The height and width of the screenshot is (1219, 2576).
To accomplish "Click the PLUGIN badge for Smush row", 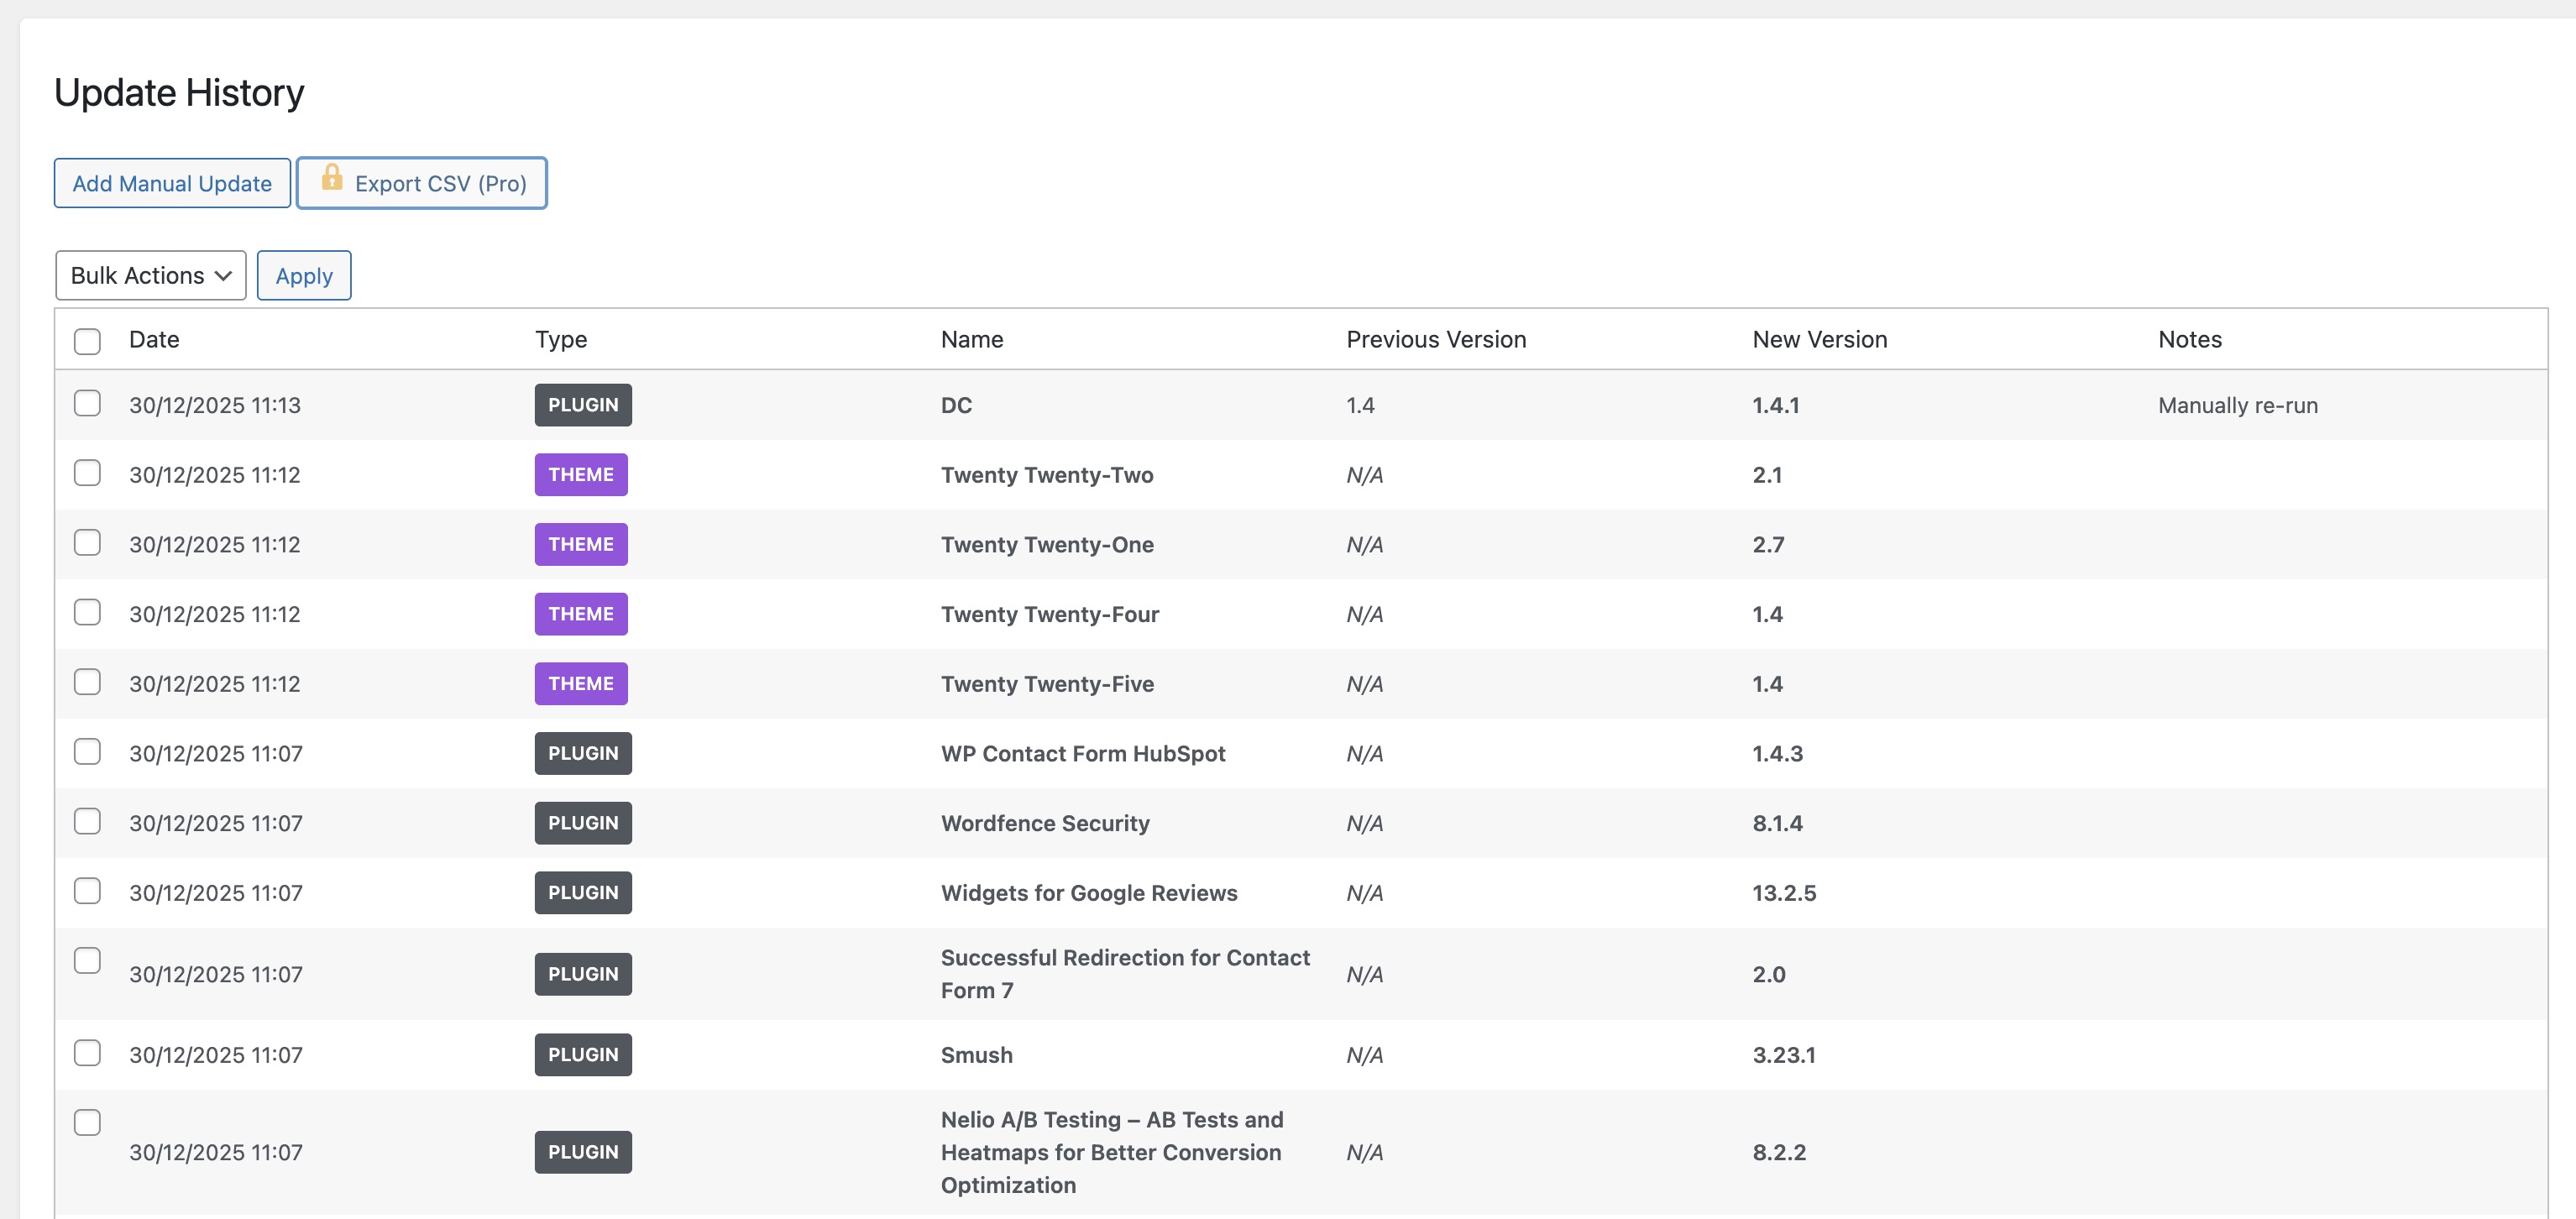I will 582,1055.
